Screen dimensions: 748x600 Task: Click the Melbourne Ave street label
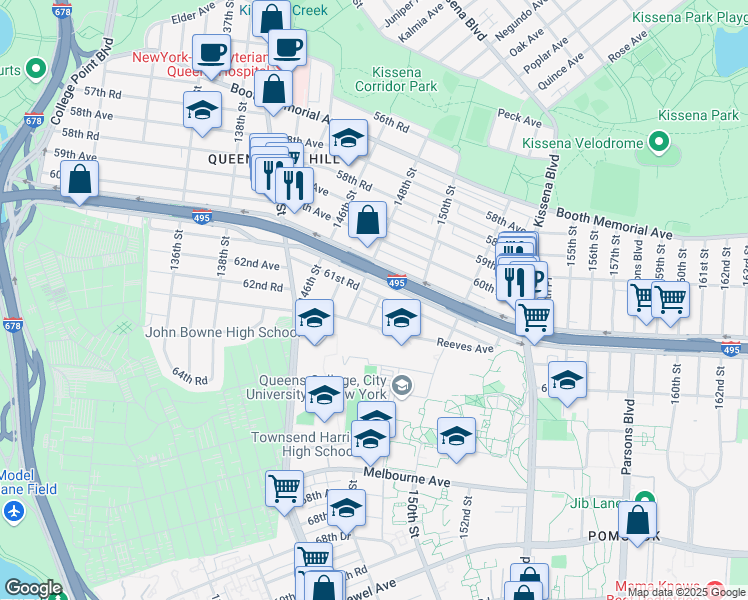coord(406,477)
